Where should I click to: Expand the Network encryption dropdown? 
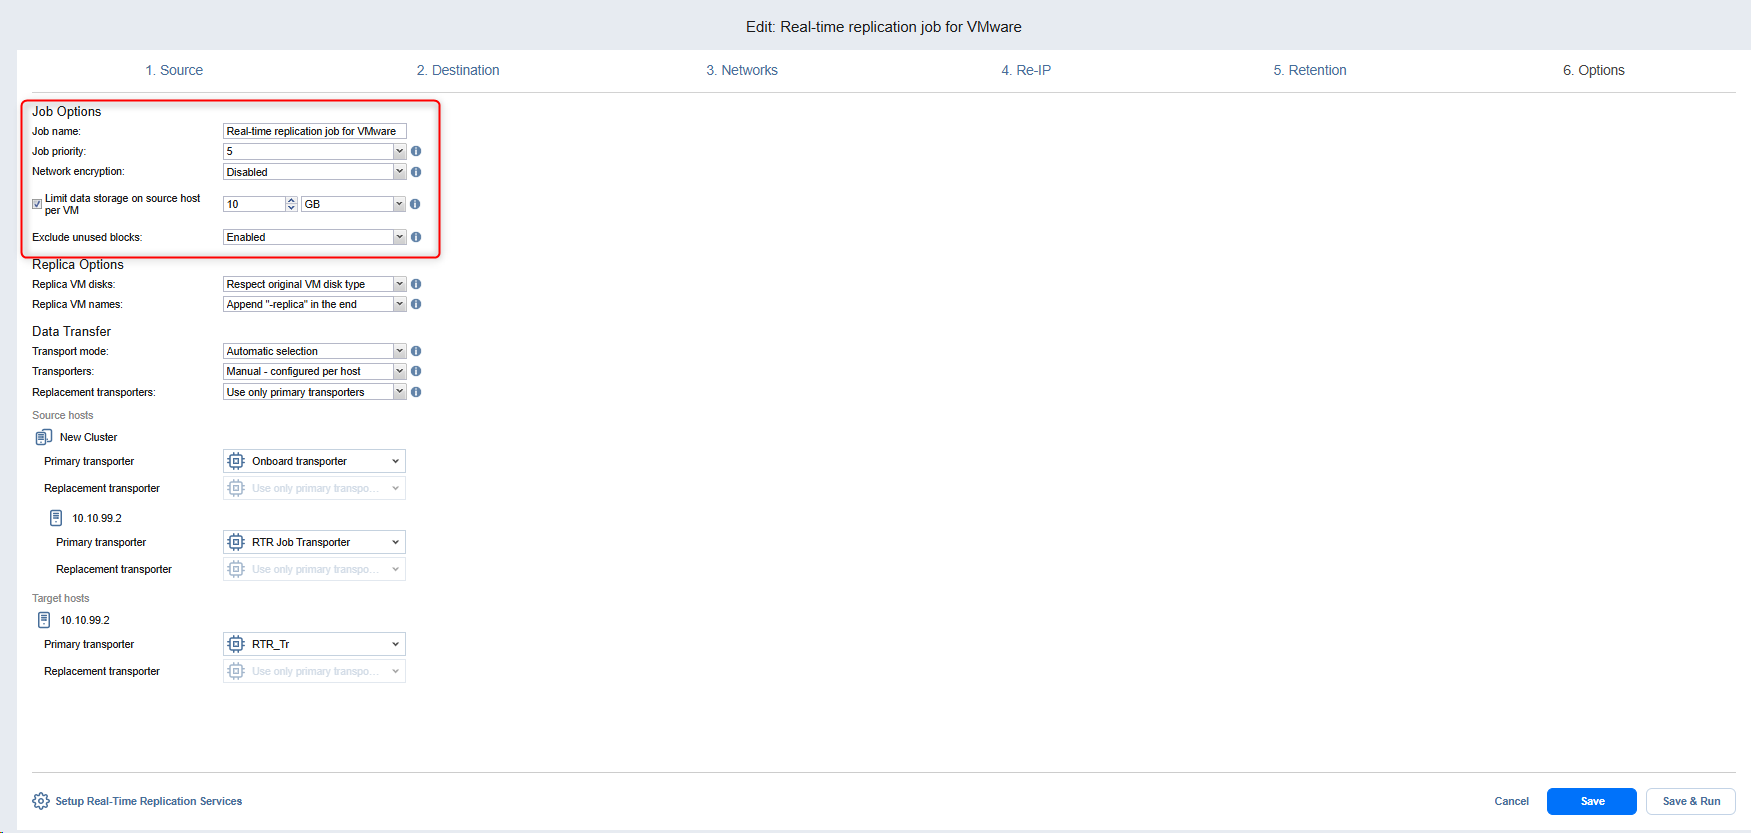pyautogui.click(x=399, y=172)
